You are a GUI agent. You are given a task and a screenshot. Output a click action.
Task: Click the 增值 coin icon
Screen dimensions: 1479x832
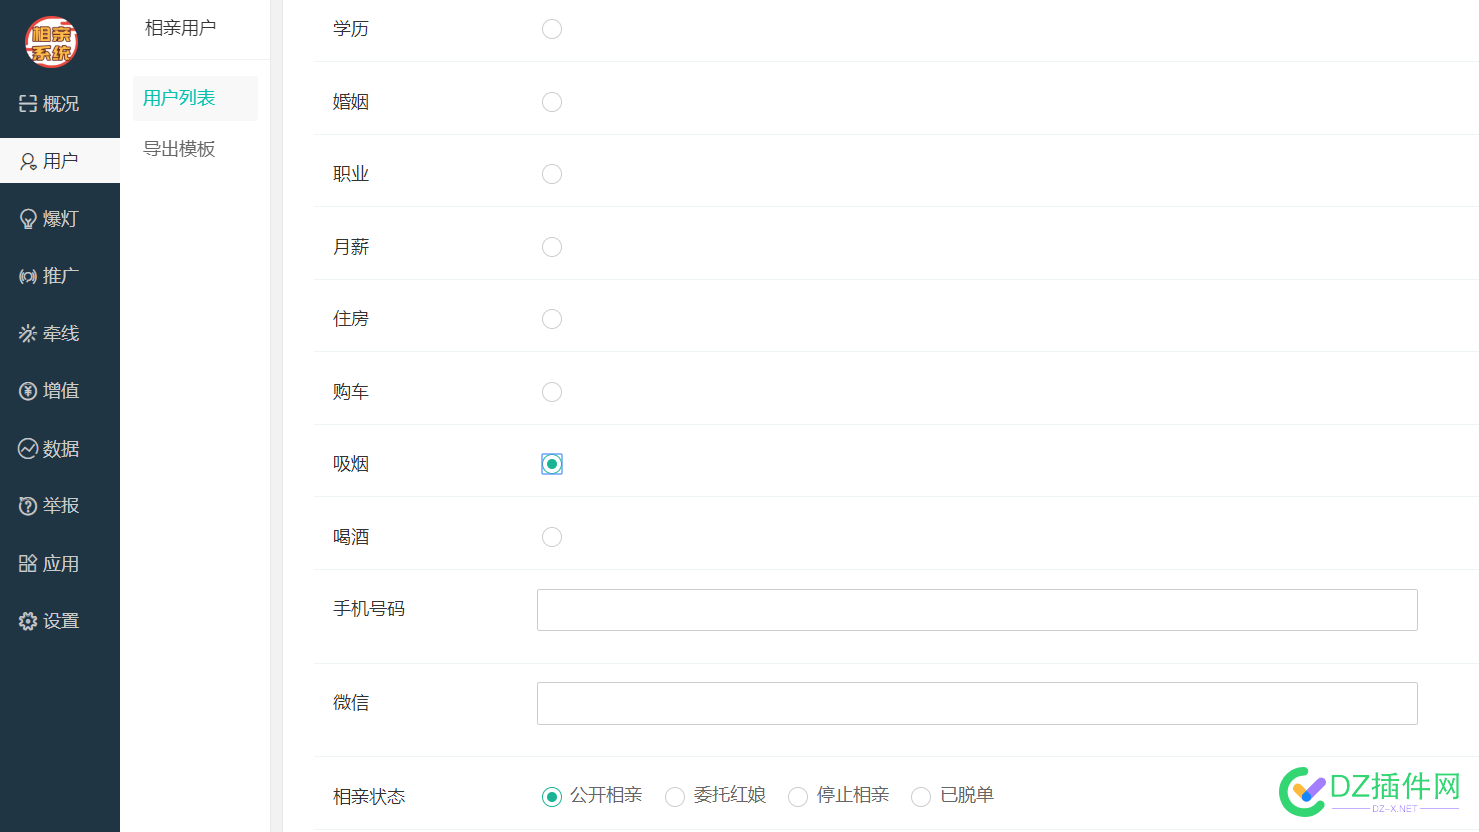pos(28,391)
